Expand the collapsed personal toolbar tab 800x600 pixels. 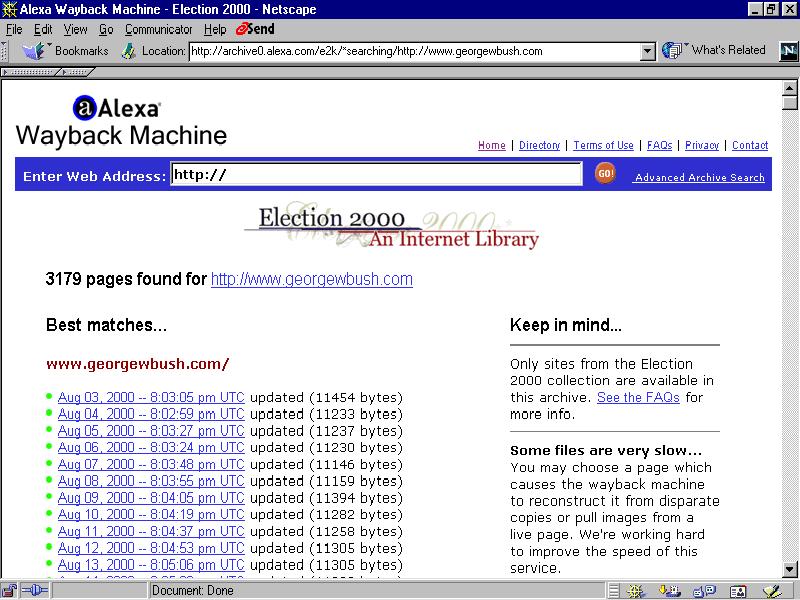[x=76, y=72]
